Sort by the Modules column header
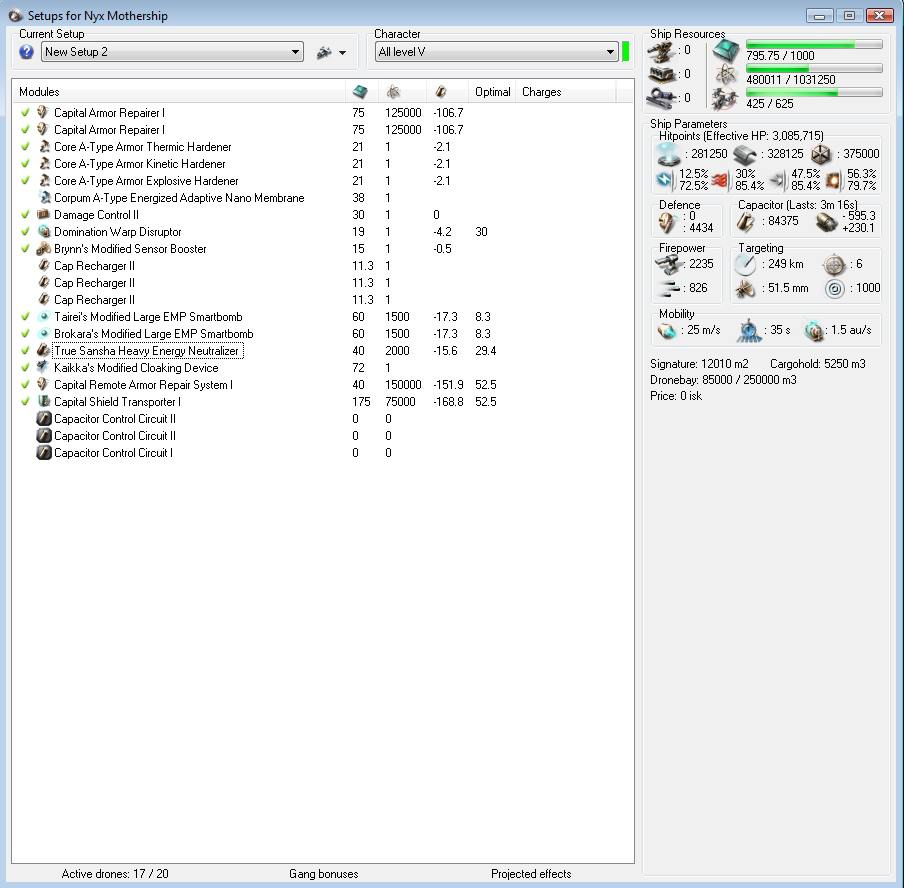The height and width of the screenshot is (888, 904). pos(179,92)
